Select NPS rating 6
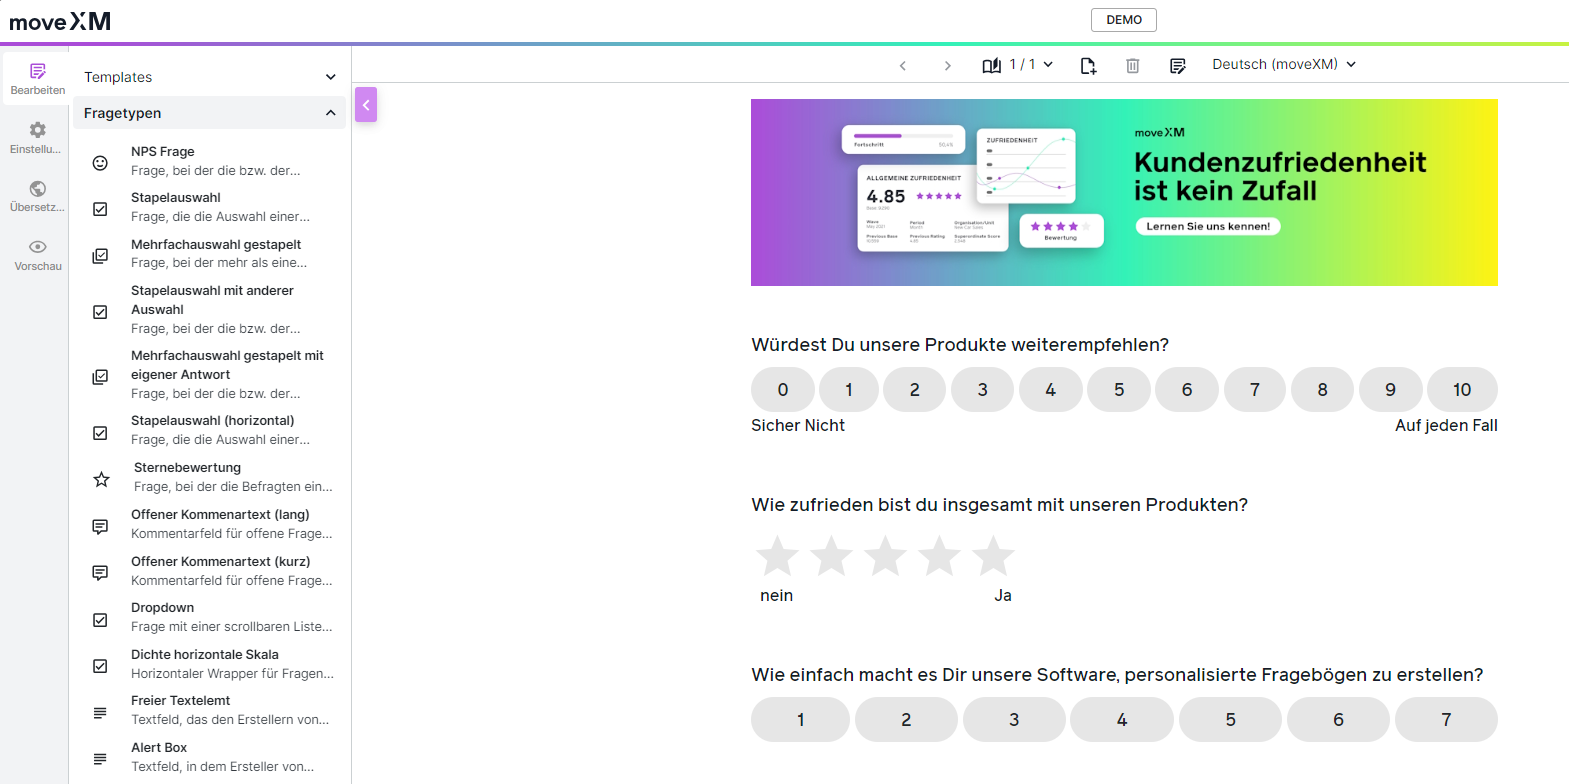The height and width of the screenshot is (784, 1569). 1187,390
